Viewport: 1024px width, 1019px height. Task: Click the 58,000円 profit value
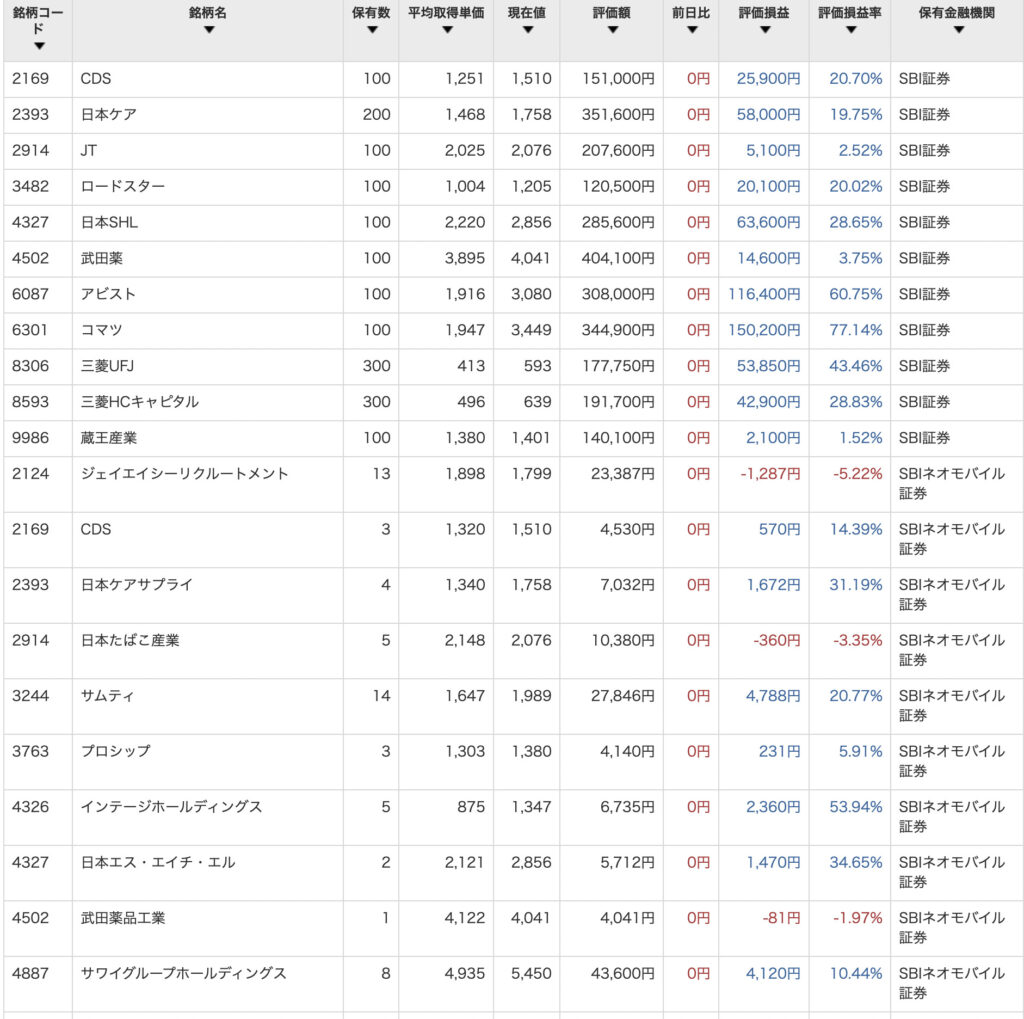[769, 114]
